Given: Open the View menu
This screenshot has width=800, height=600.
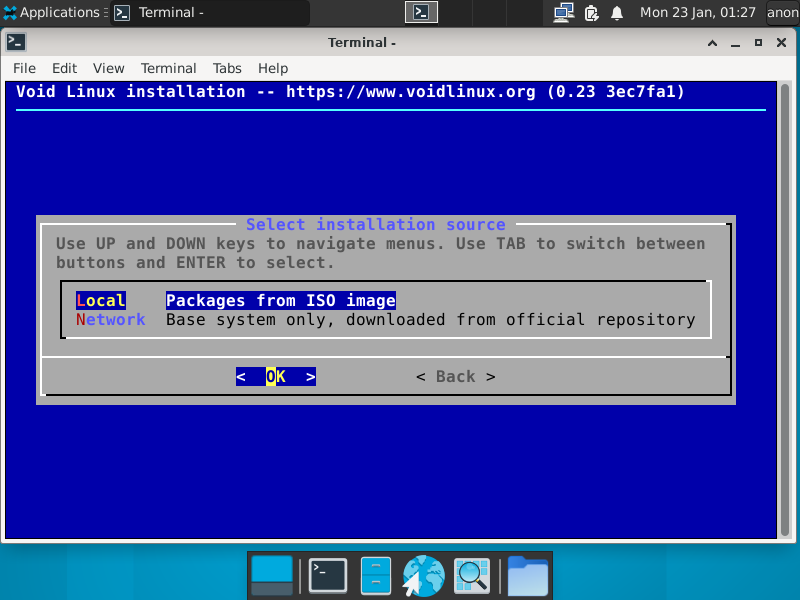Looking at the screenshot, I should [109, 68].
